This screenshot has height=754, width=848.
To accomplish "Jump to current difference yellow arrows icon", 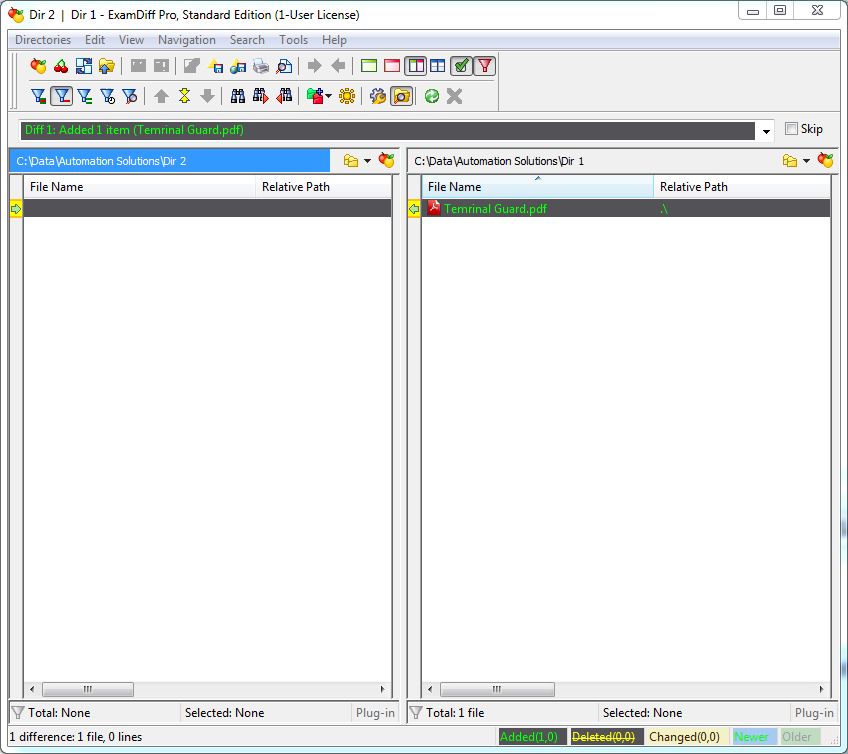I will (x=184, y=96).
